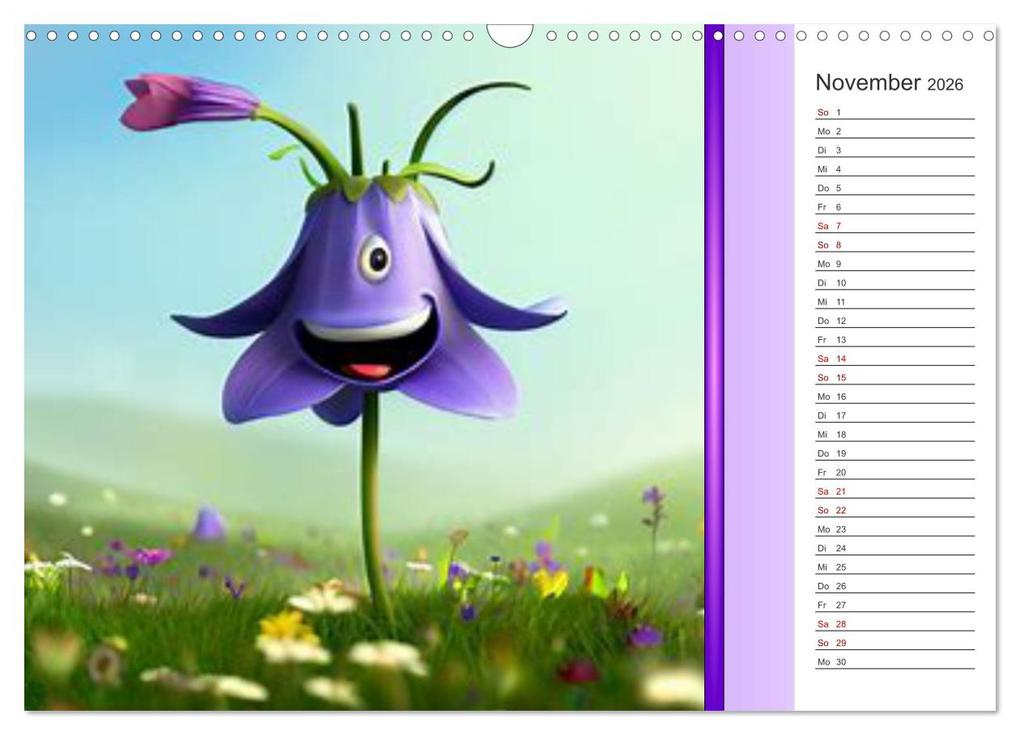Click the So 8 date row

[x=826, y=245]
